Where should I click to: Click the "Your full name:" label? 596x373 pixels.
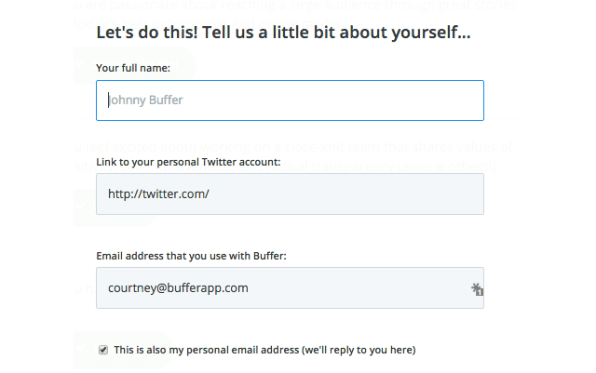point(133,68)
